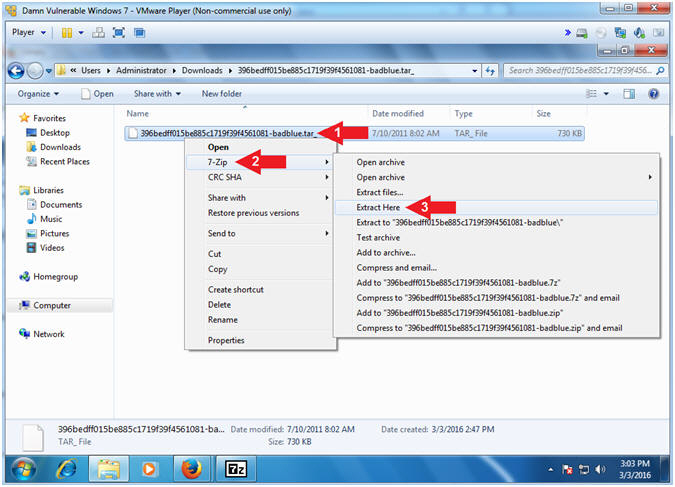The width and height of the screenshot is (675, 487).
Task: Select Favorites in navigation pane
Action: pos(49,118)
